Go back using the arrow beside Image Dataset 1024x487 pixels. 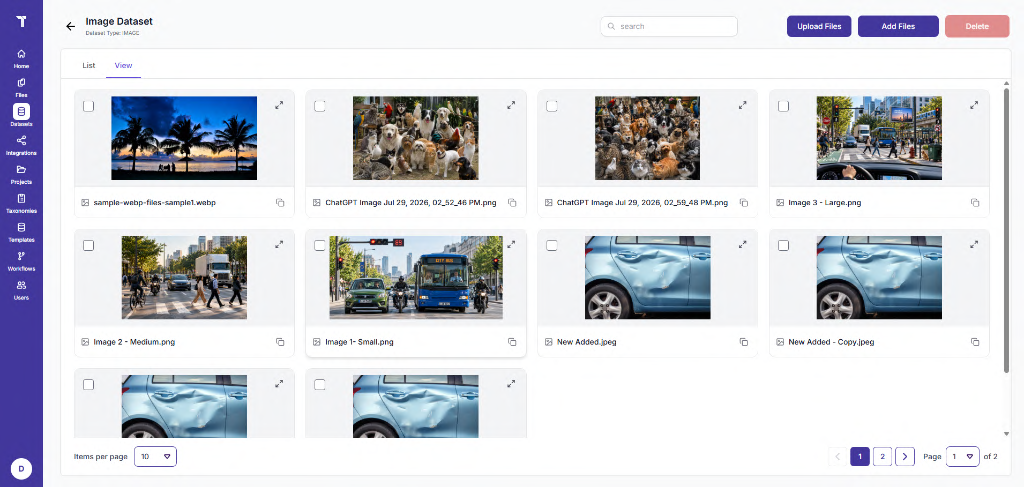(x=71, y=26)
